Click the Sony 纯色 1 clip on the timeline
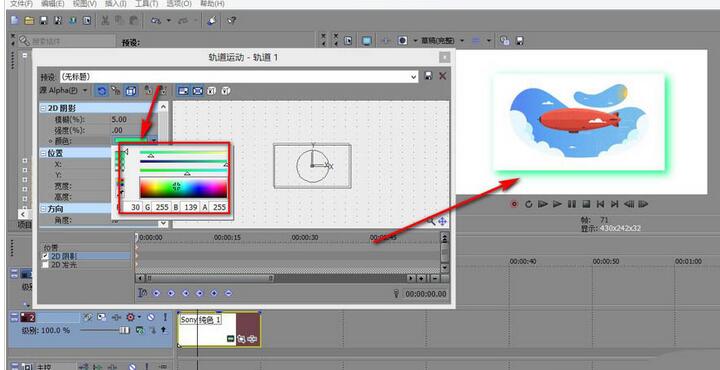Viewport: 720px width, 370px height. 219,330
